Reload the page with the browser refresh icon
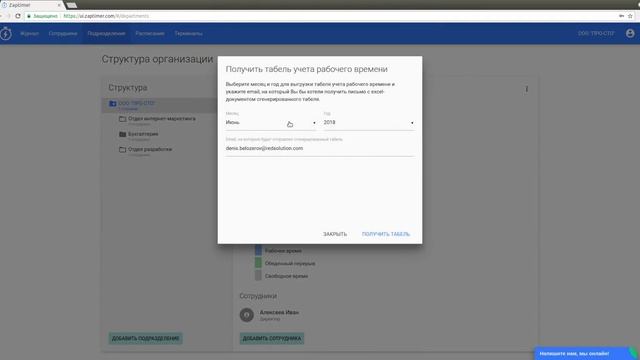 (18, 16)
